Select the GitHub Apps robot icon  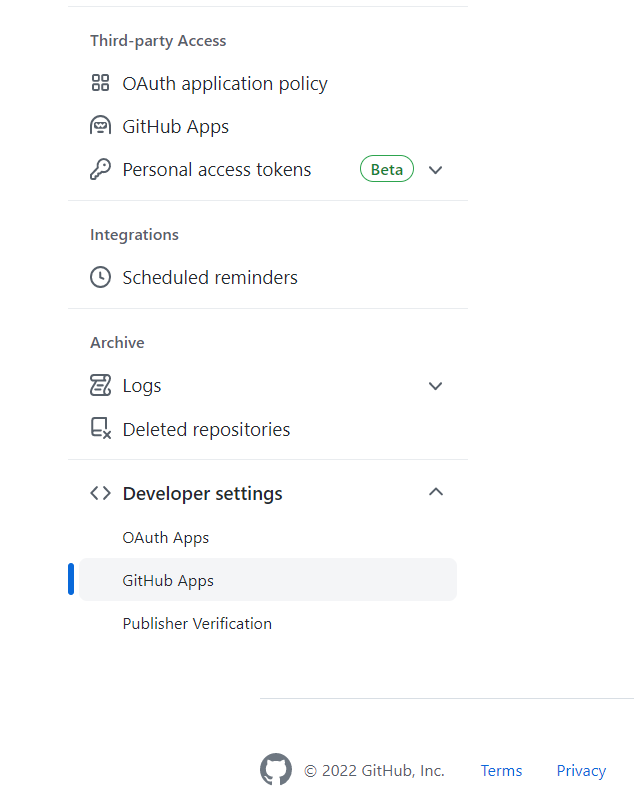(100, 126)
